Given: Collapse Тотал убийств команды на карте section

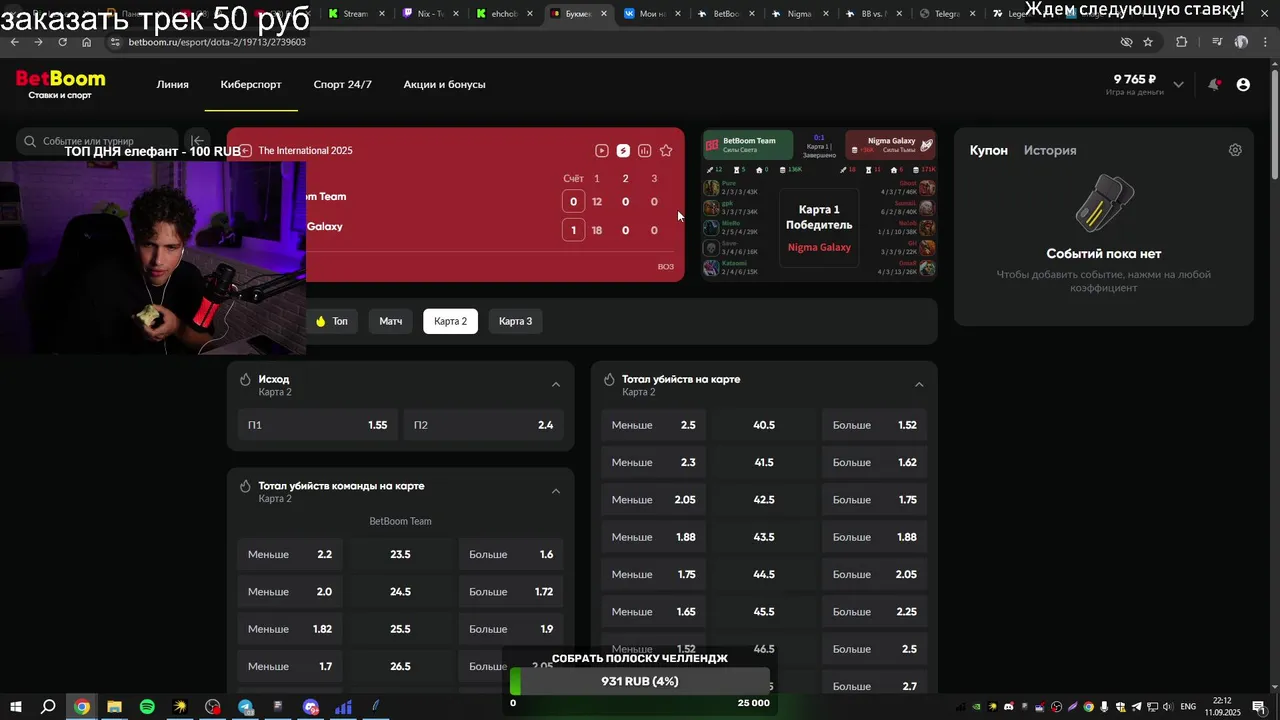Looking at the screenshot, I should (556, 491).
